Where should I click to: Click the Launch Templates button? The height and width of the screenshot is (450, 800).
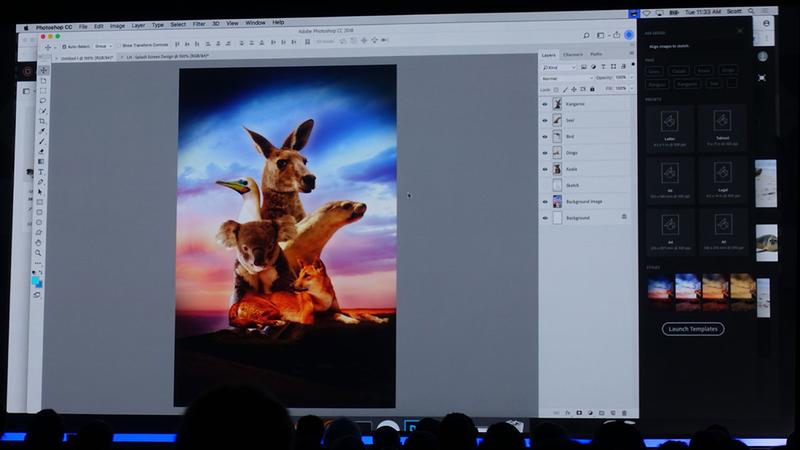coord(693,328)
